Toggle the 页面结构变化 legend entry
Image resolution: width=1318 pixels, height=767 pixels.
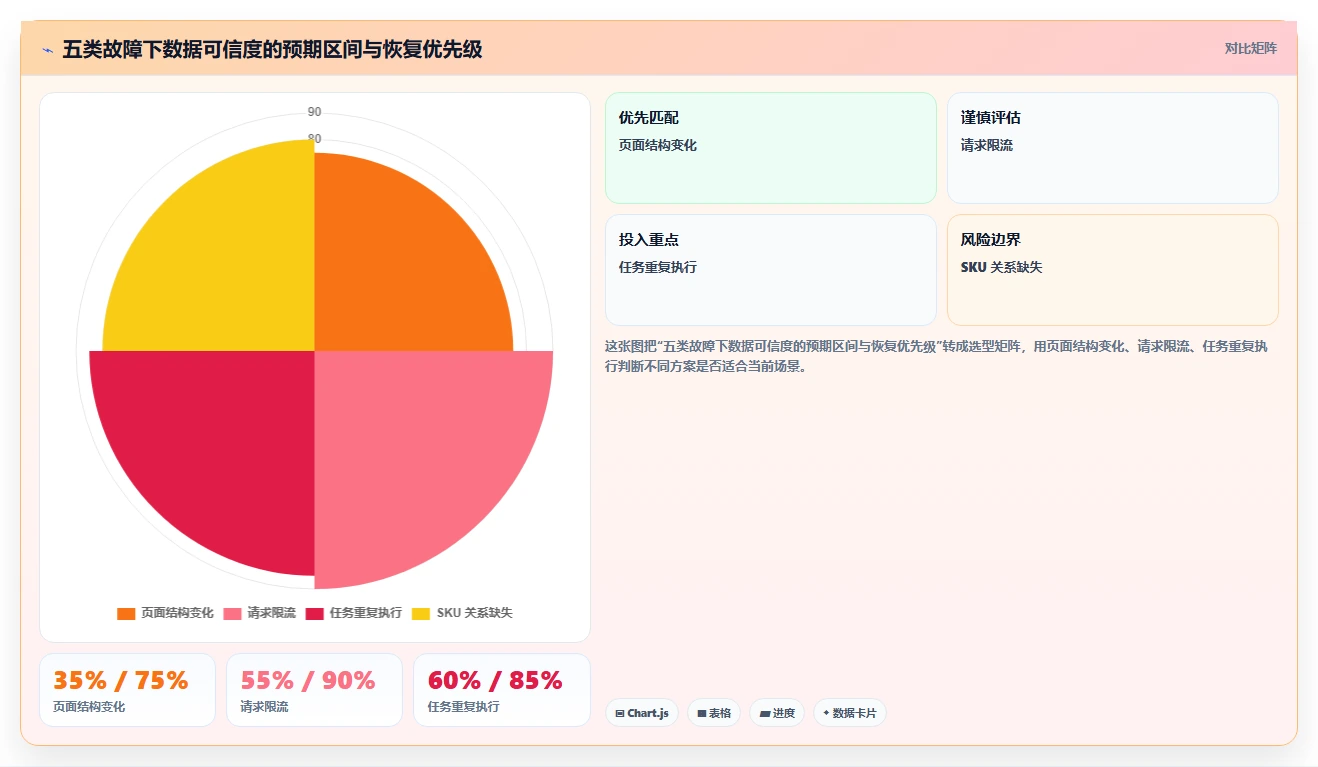[165, 613]
